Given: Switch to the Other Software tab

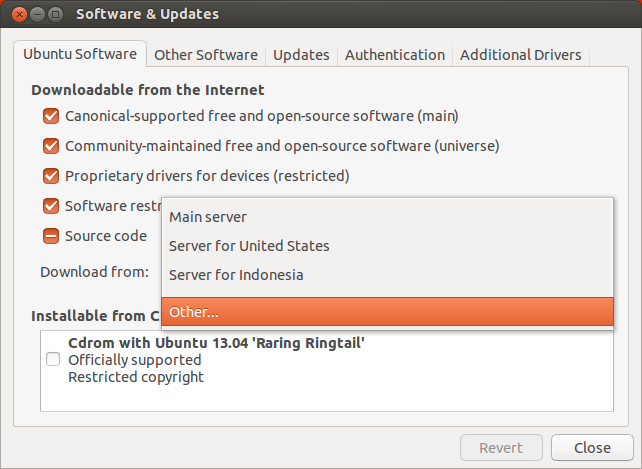Looking at the screenshot, I should point(206,55).
